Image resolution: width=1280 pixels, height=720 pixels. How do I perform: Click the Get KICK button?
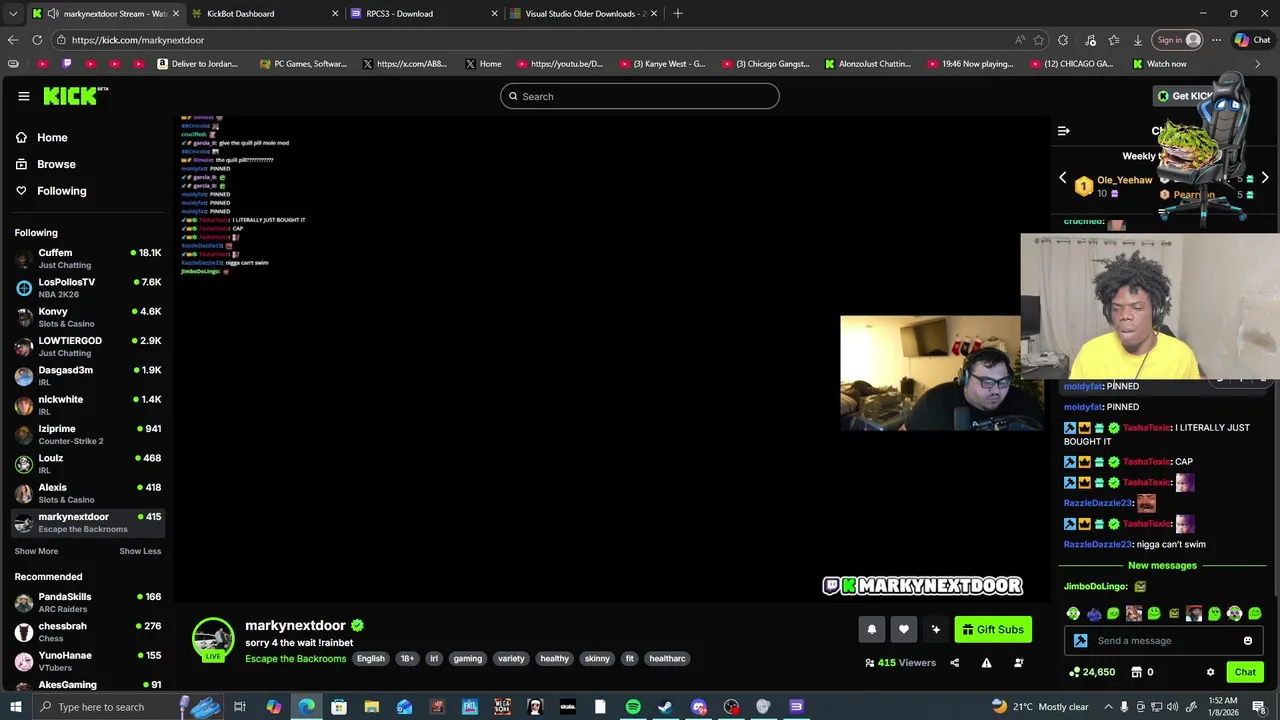[1185, 96]
